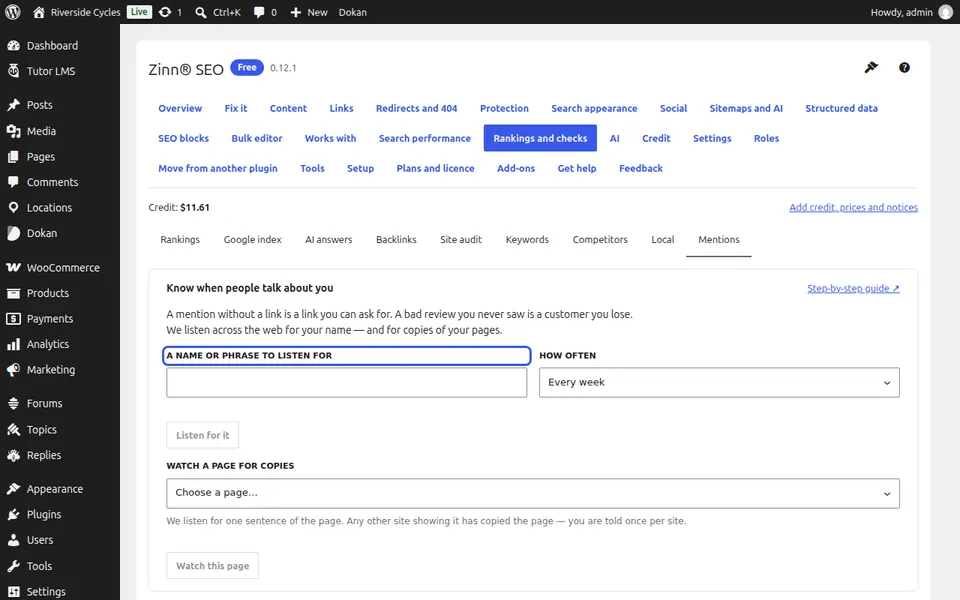Open the Competitors sub-tab

pyautogui.click(x=600, y=239)
